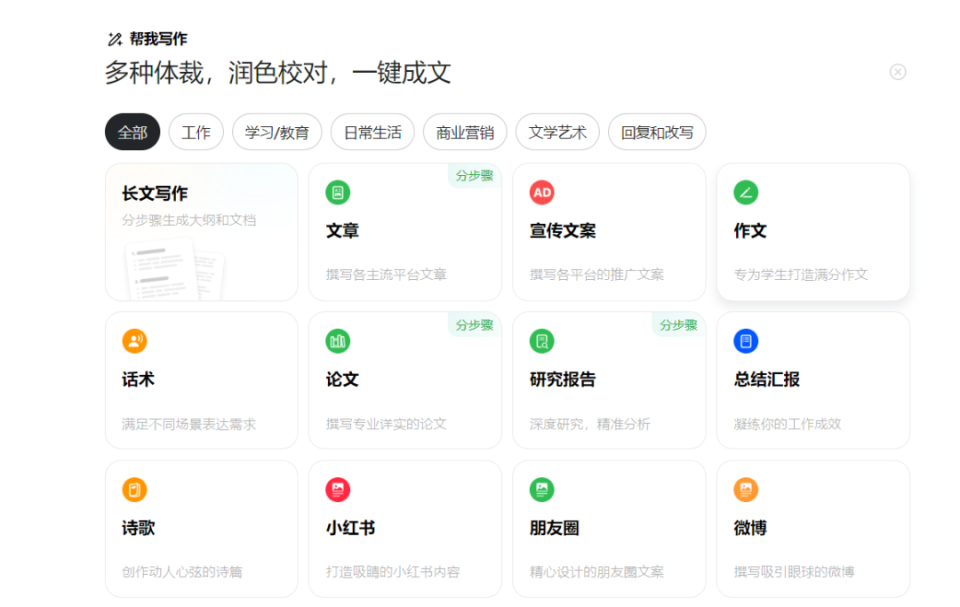Image resolution: width=960 pixels, height=607 pixels.
Task: Select the 回复和改写 category
Action: [x=656, y=132]
